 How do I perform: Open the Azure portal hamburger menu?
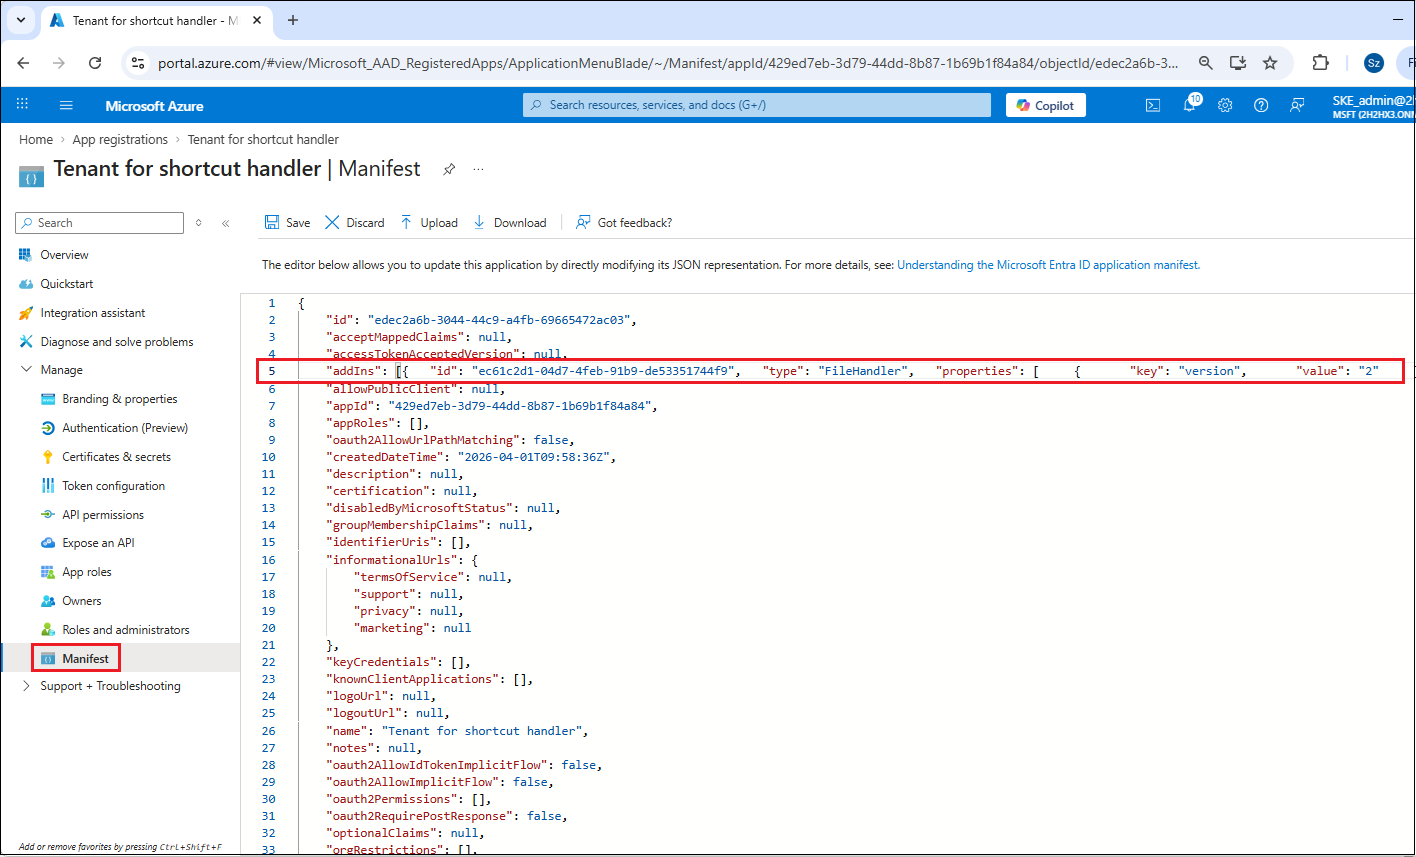point(66,105)
